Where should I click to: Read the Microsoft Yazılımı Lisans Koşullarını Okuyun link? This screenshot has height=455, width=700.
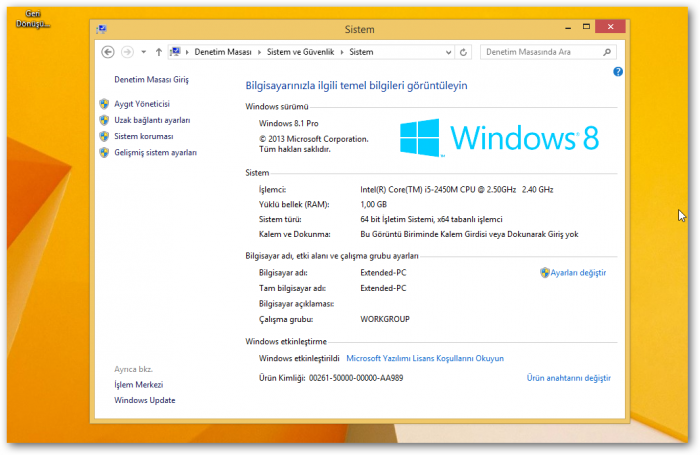[425, 358]
